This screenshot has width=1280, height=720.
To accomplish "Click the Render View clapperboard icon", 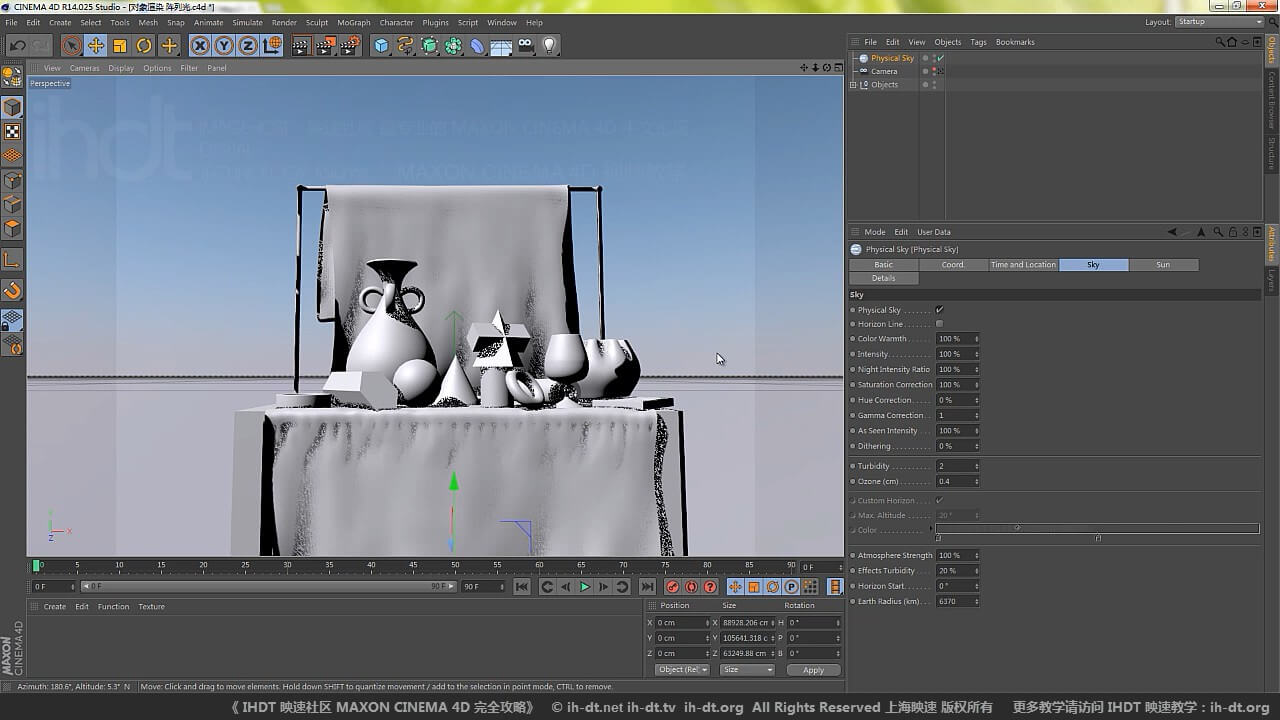I will pos(300,45).
